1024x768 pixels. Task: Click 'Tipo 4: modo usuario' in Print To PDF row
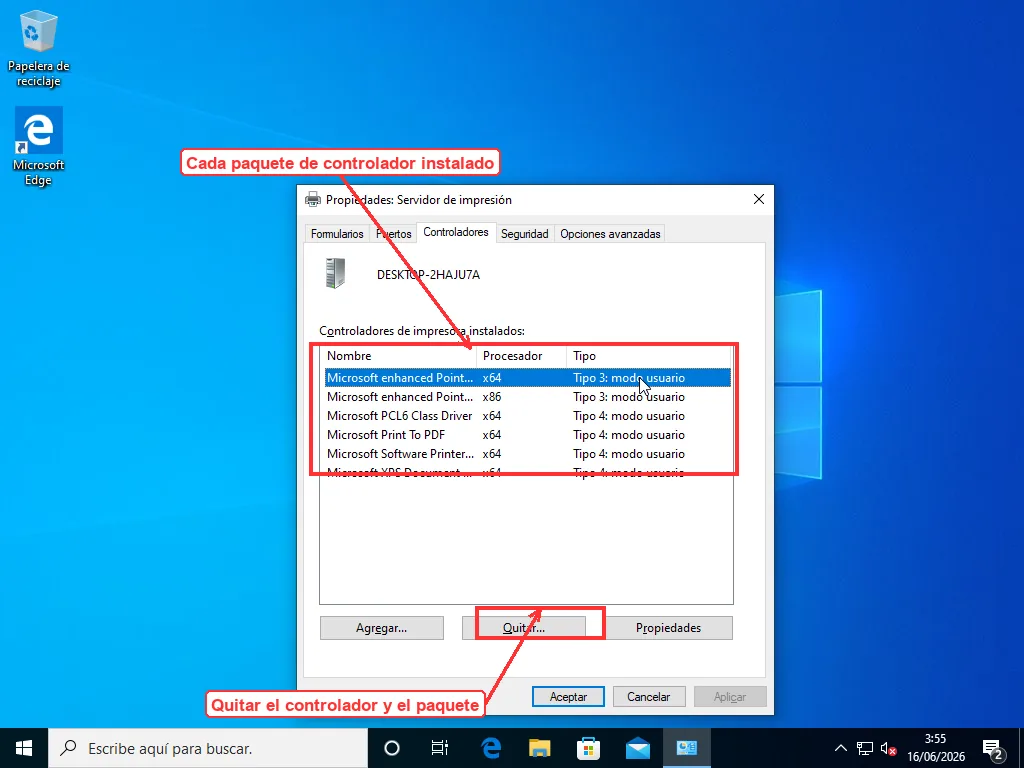pyautogui.click(x=629, y=434)
